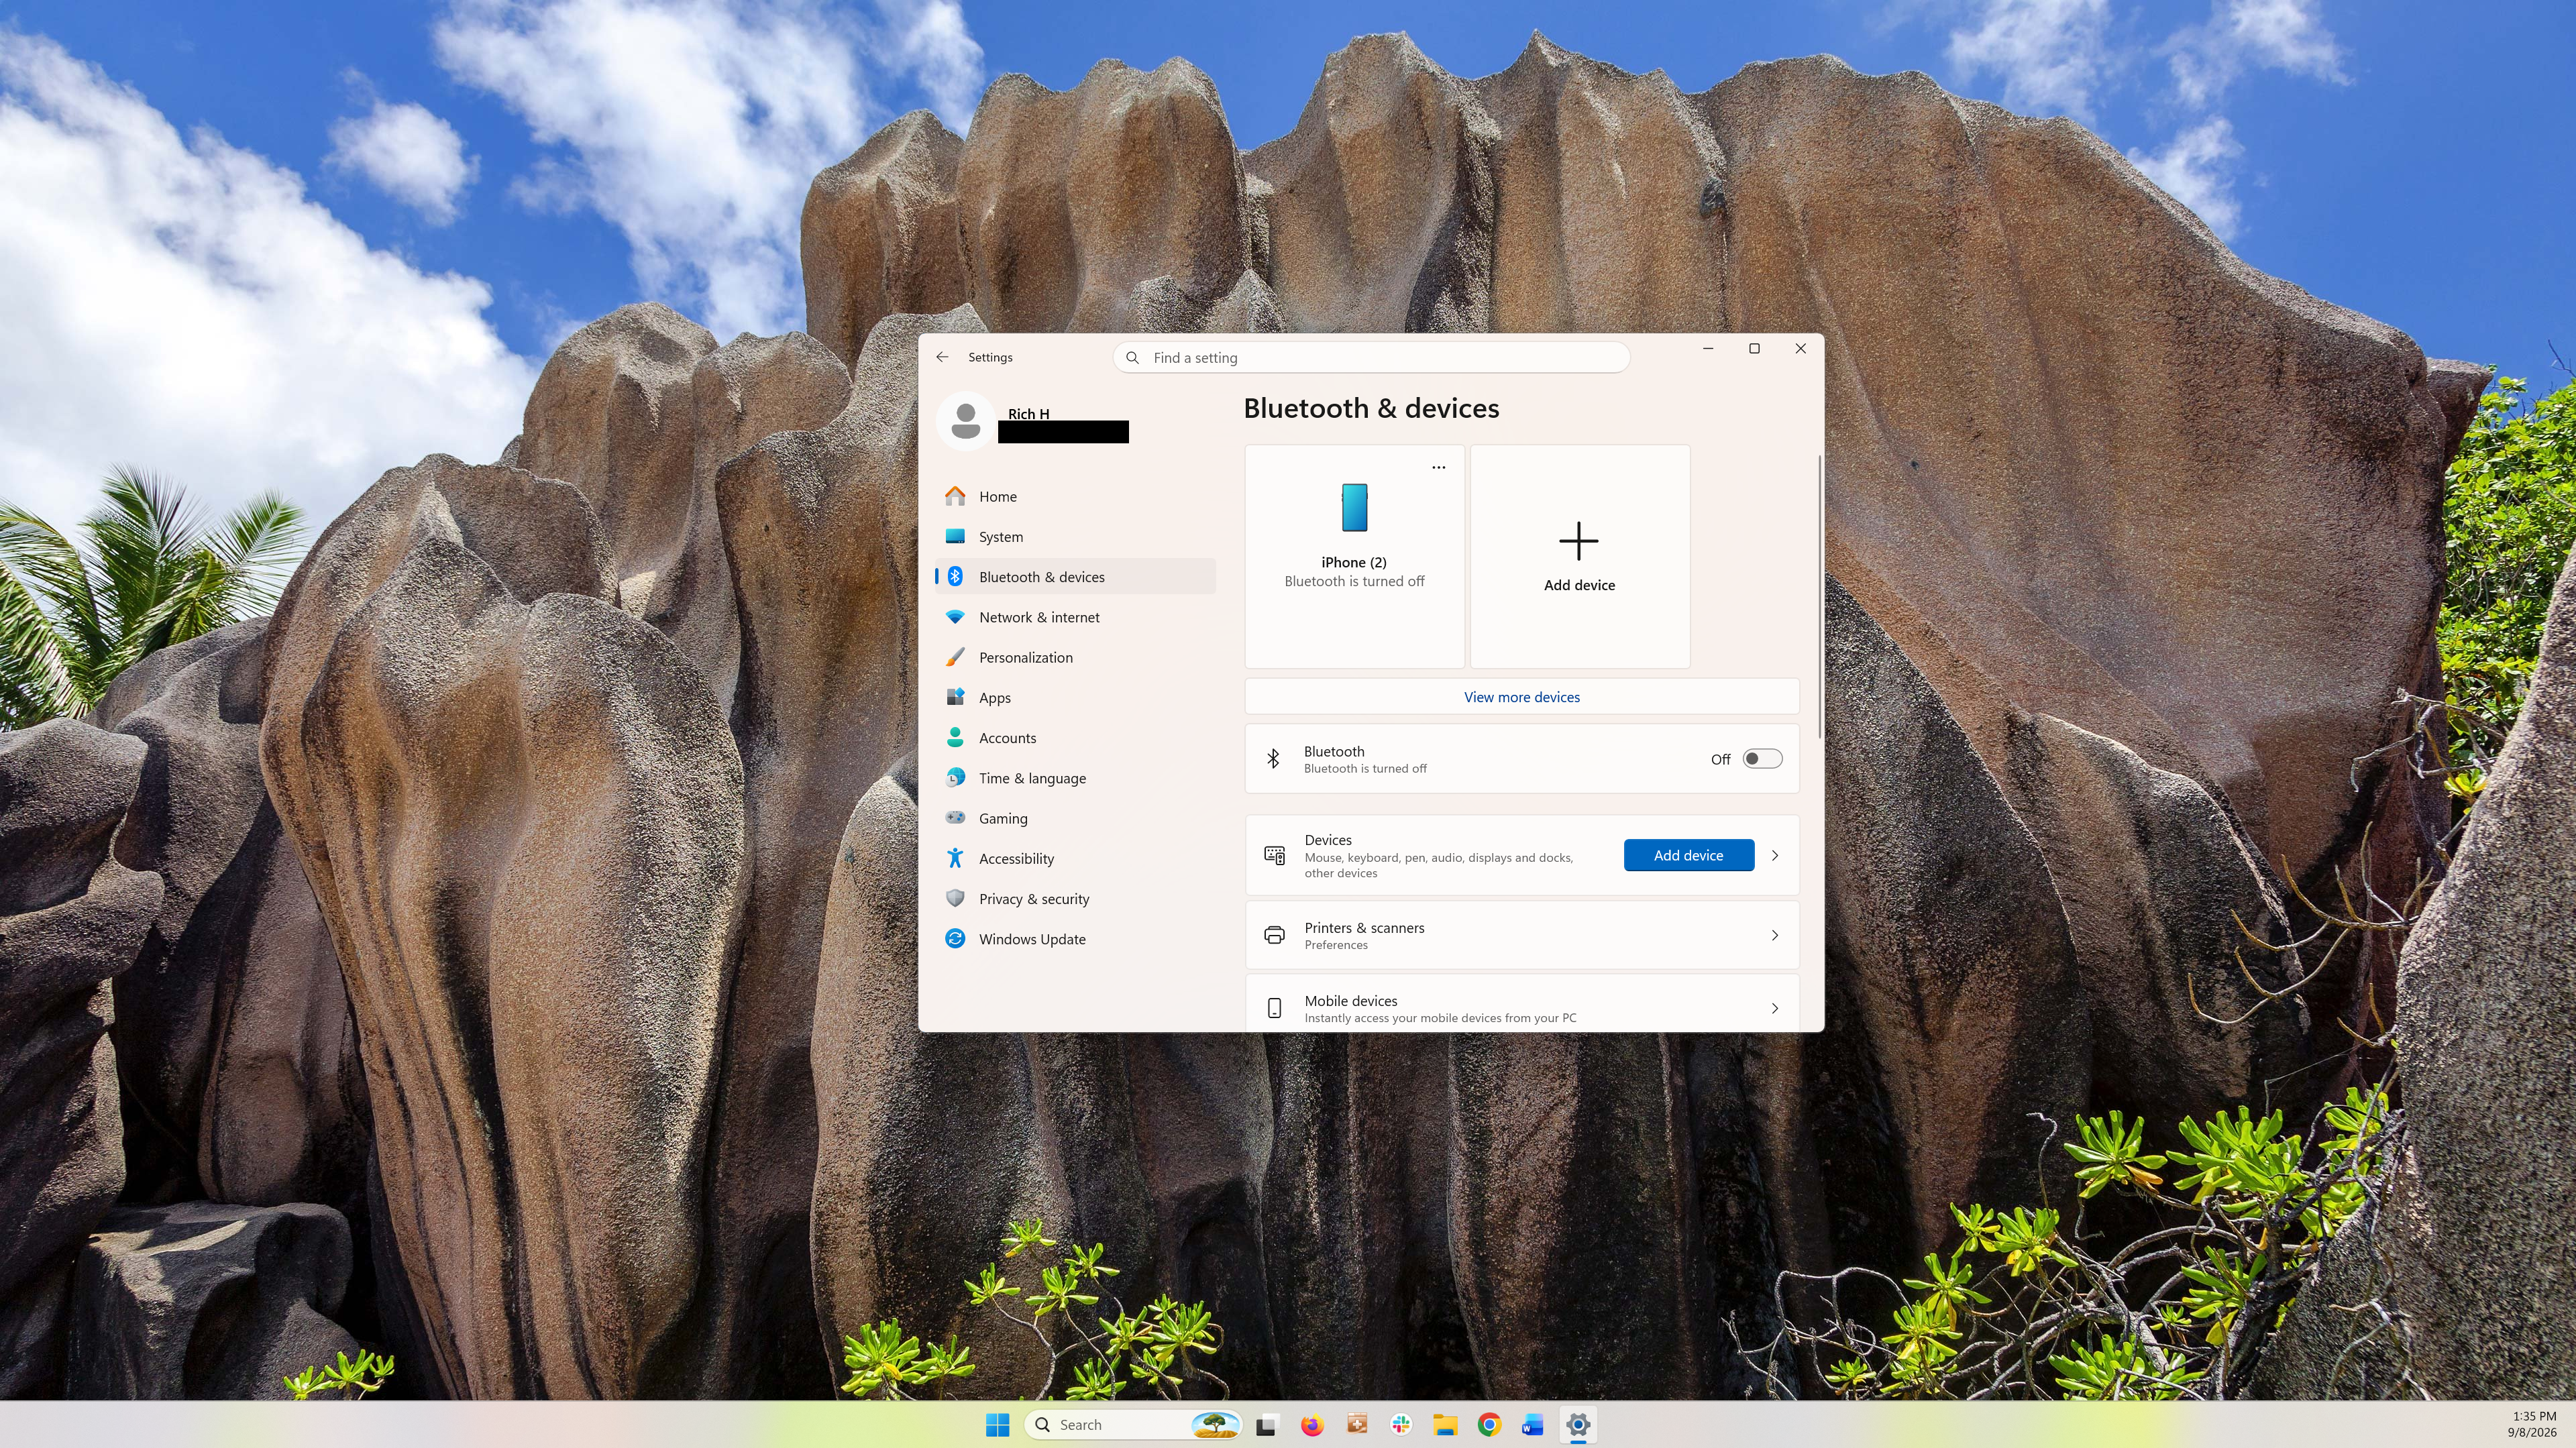Open the iPhone (2) three-dot menu
2576x1448 pixels.
[1438, 467]
